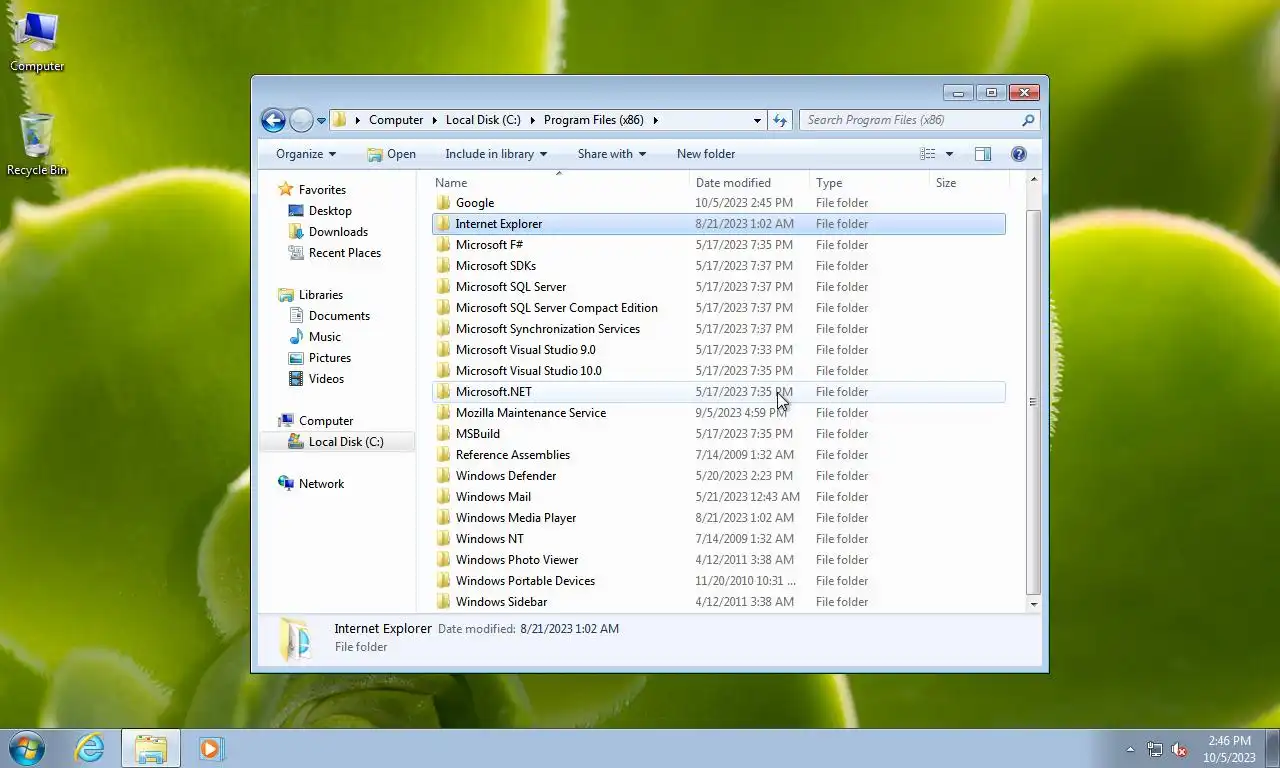Image resolution: width=1280 pixels, height=768 pixels.
Task: Click the Network icon in navigation pane
Action: pos(286,484)
